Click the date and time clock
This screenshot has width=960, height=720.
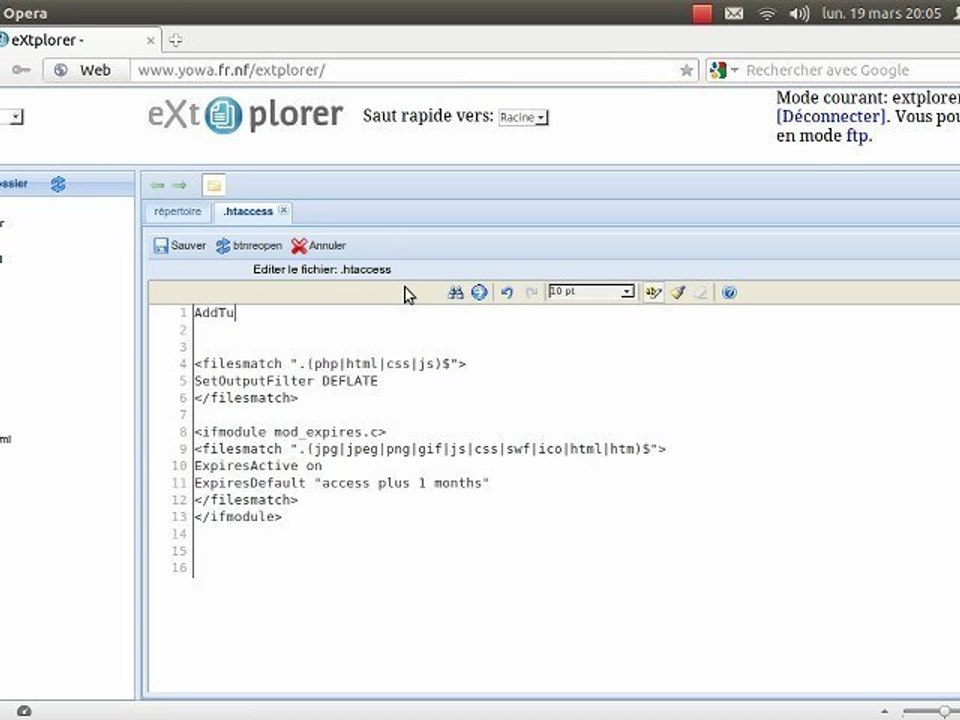click(882, 13)
